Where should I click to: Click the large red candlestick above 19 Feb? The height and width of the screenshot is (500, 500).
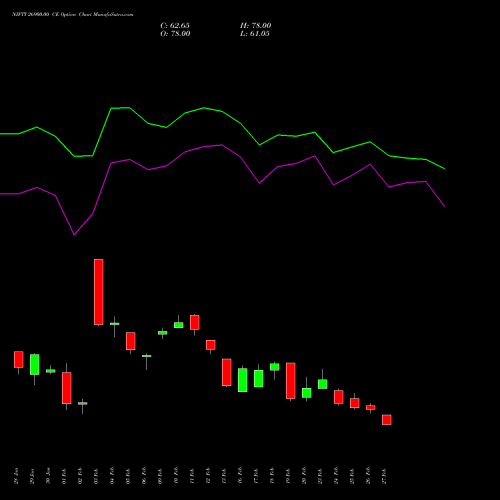[x=291, y=381]
